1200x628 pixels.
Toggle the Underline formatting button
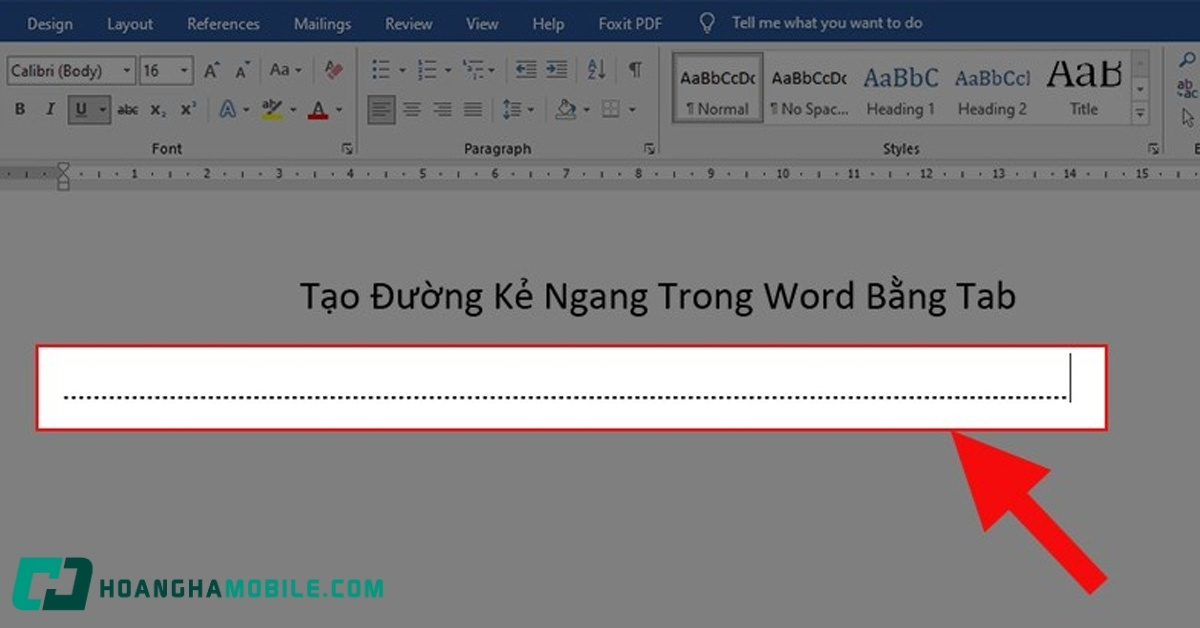(x=81, y=109)
